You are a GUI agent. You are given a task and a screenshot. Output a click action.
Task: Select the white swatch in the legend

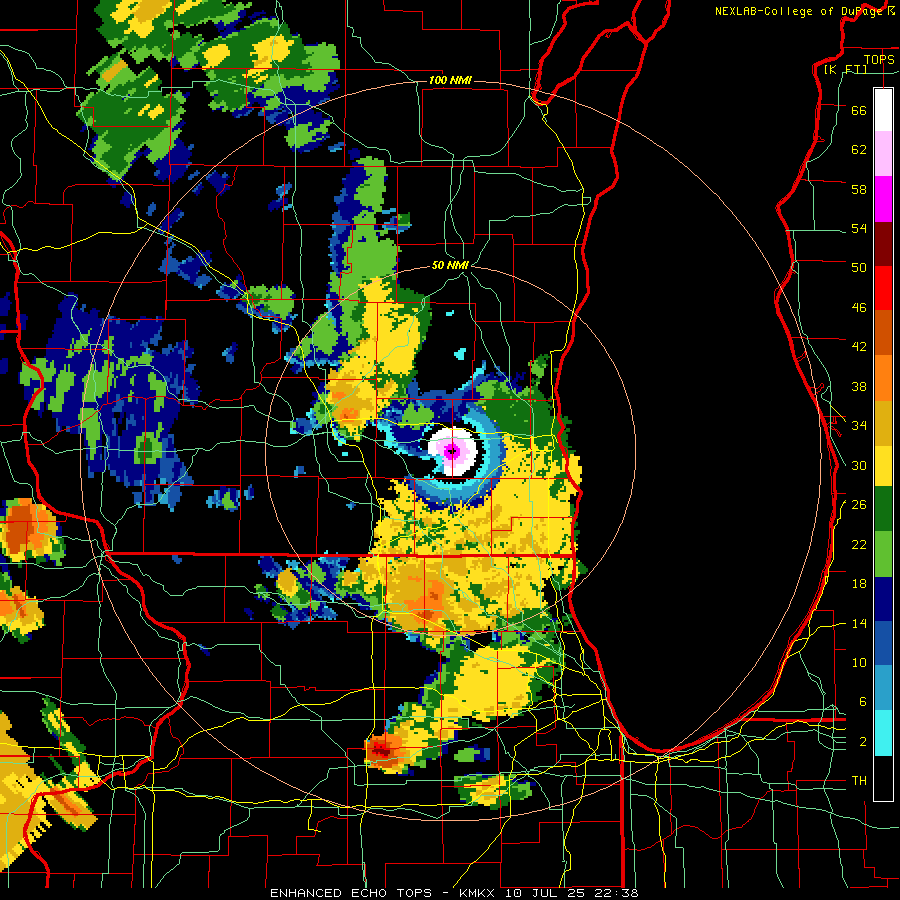pos(883,110)
